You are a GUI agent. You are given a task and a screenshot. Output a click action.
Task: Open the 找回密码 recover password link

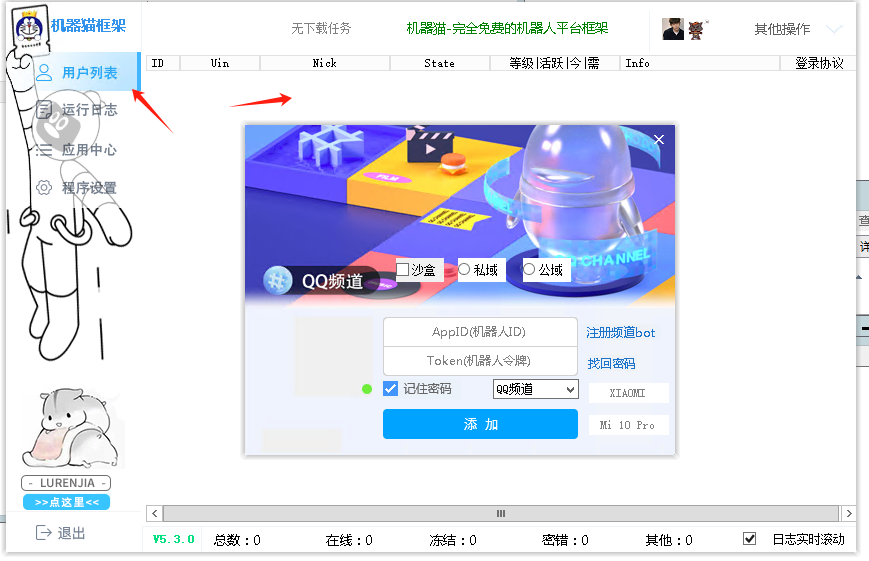pos(611,364)
